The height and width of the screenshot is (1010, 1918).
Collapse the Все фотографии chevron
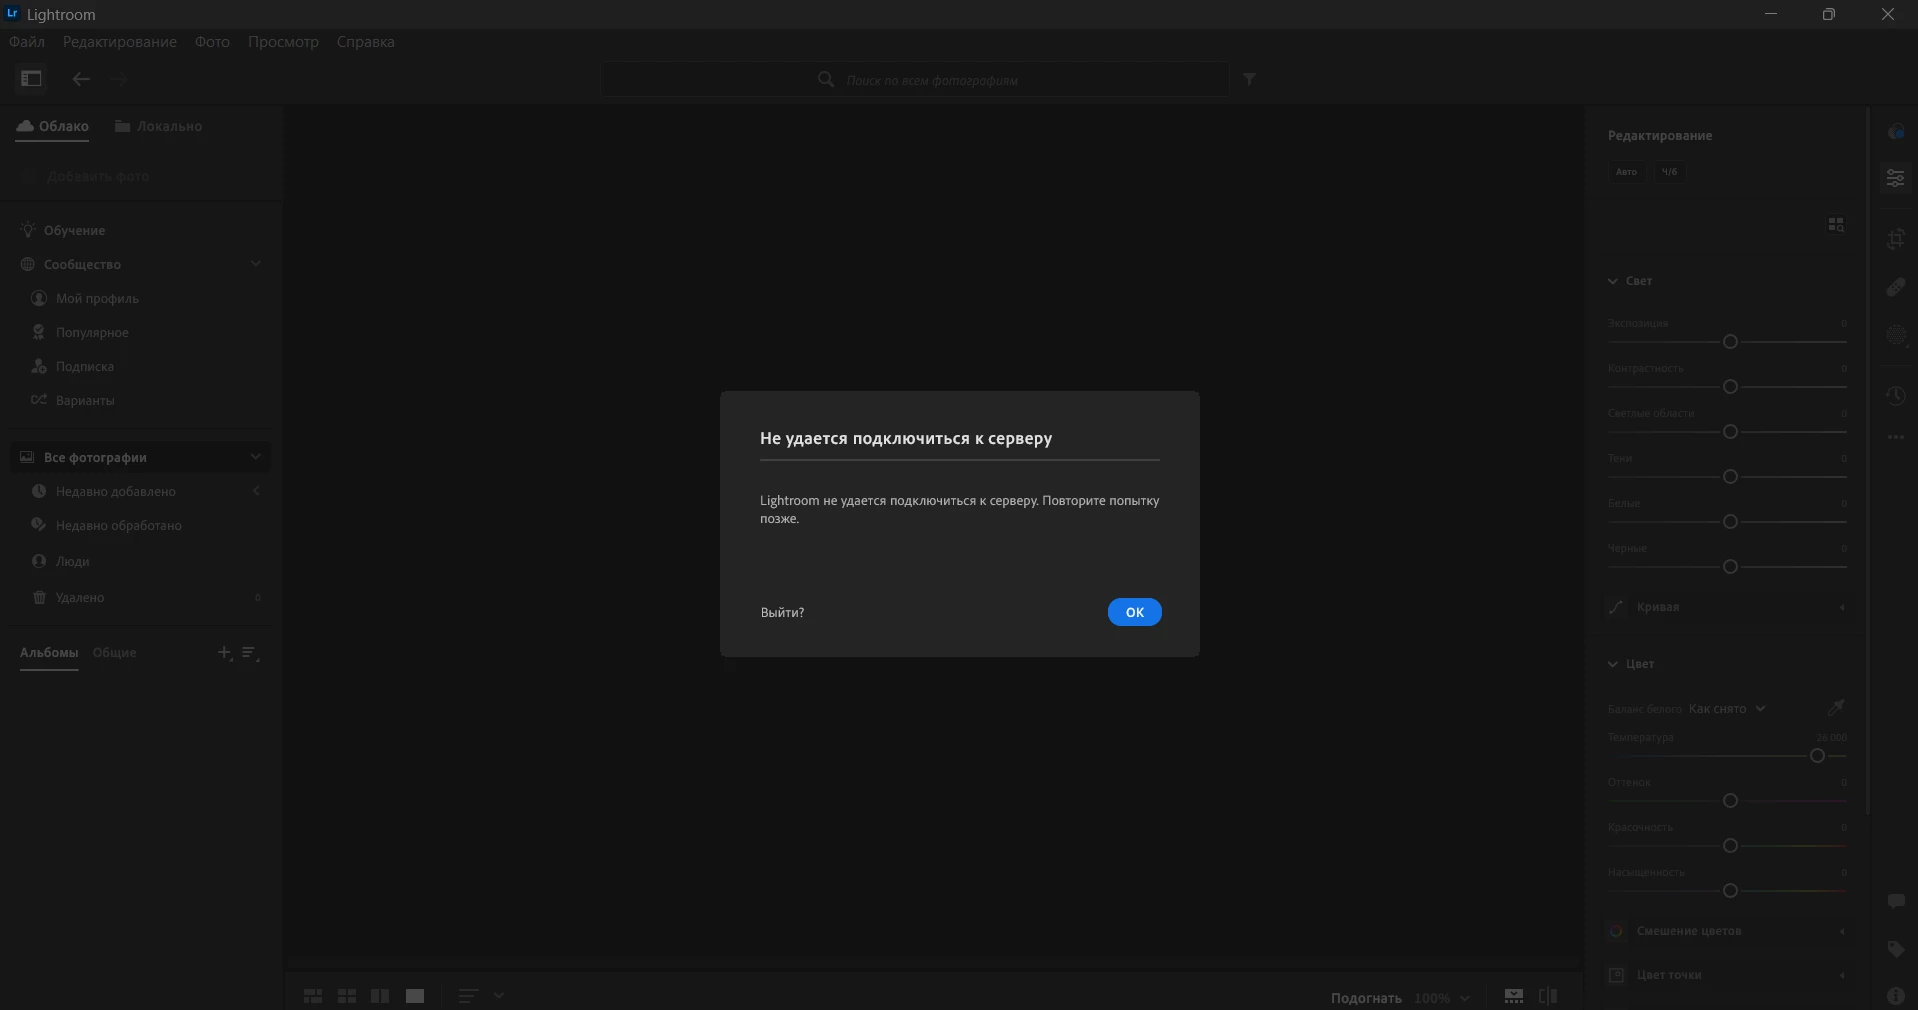(256, 457)
